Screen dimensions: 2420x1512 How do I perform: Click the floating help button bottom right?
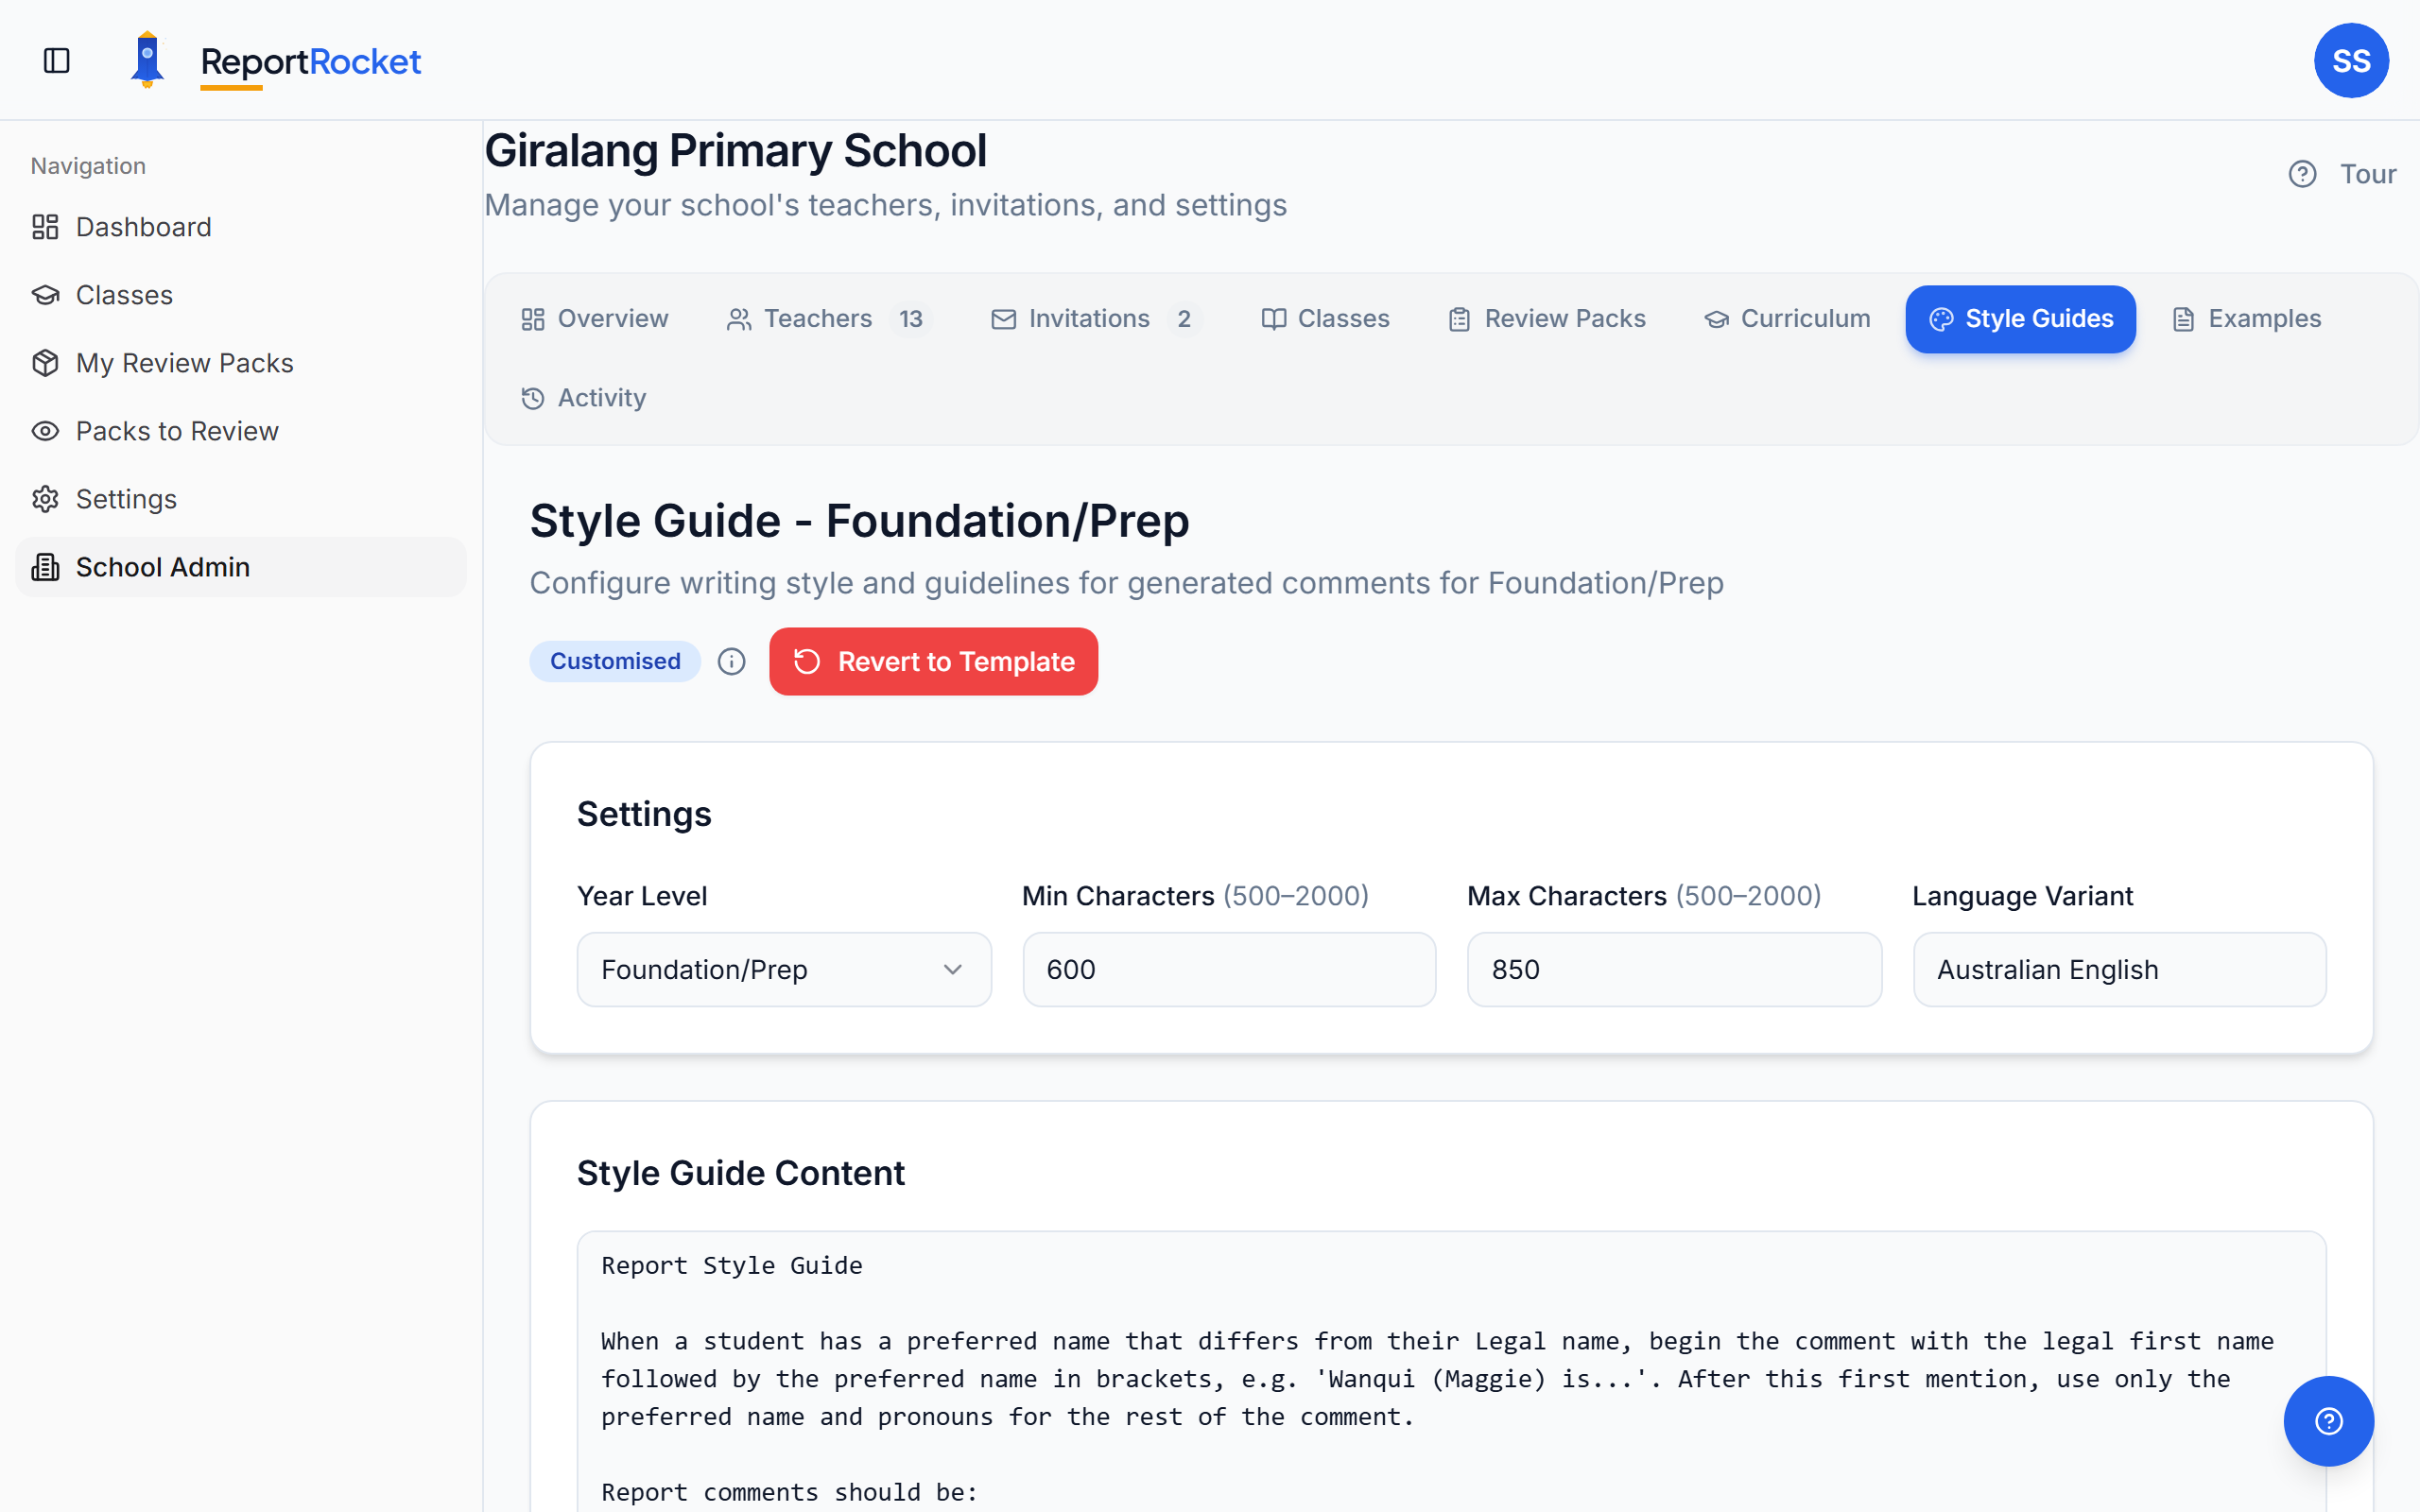pos(2328,1420)
